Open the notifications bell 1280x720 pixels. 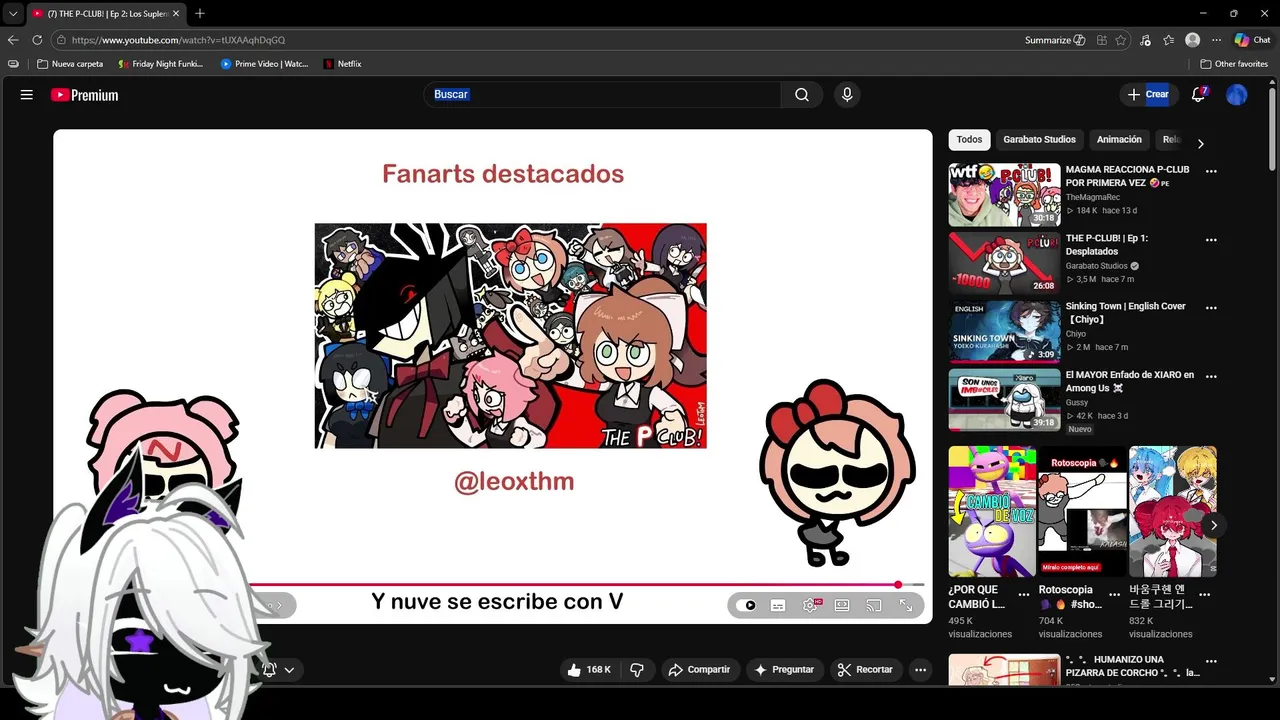pyautogui.click(x=1199, y=95)
